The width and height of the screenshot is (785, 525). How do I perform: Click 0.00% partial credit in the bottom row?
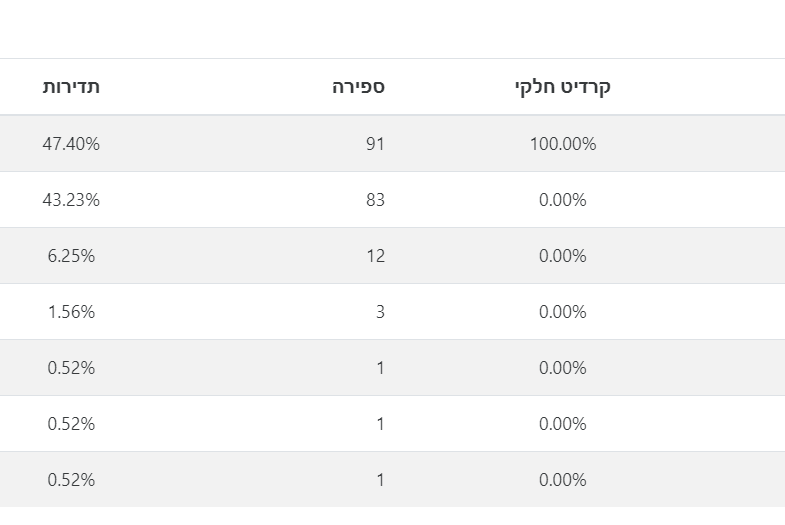click(x=562, y=480)
